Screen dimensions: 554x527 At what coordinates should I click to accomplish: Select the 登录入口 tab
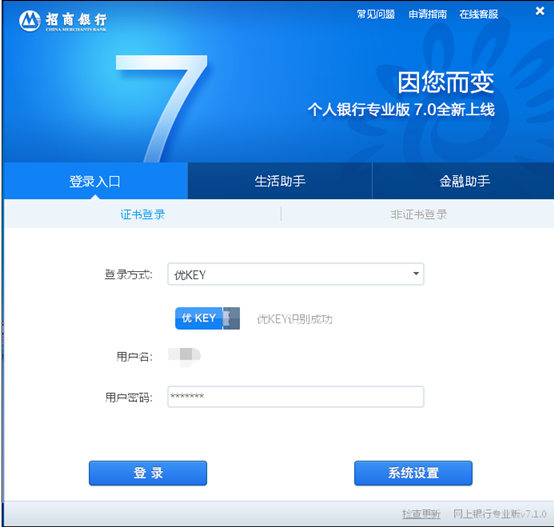point(95,181)
